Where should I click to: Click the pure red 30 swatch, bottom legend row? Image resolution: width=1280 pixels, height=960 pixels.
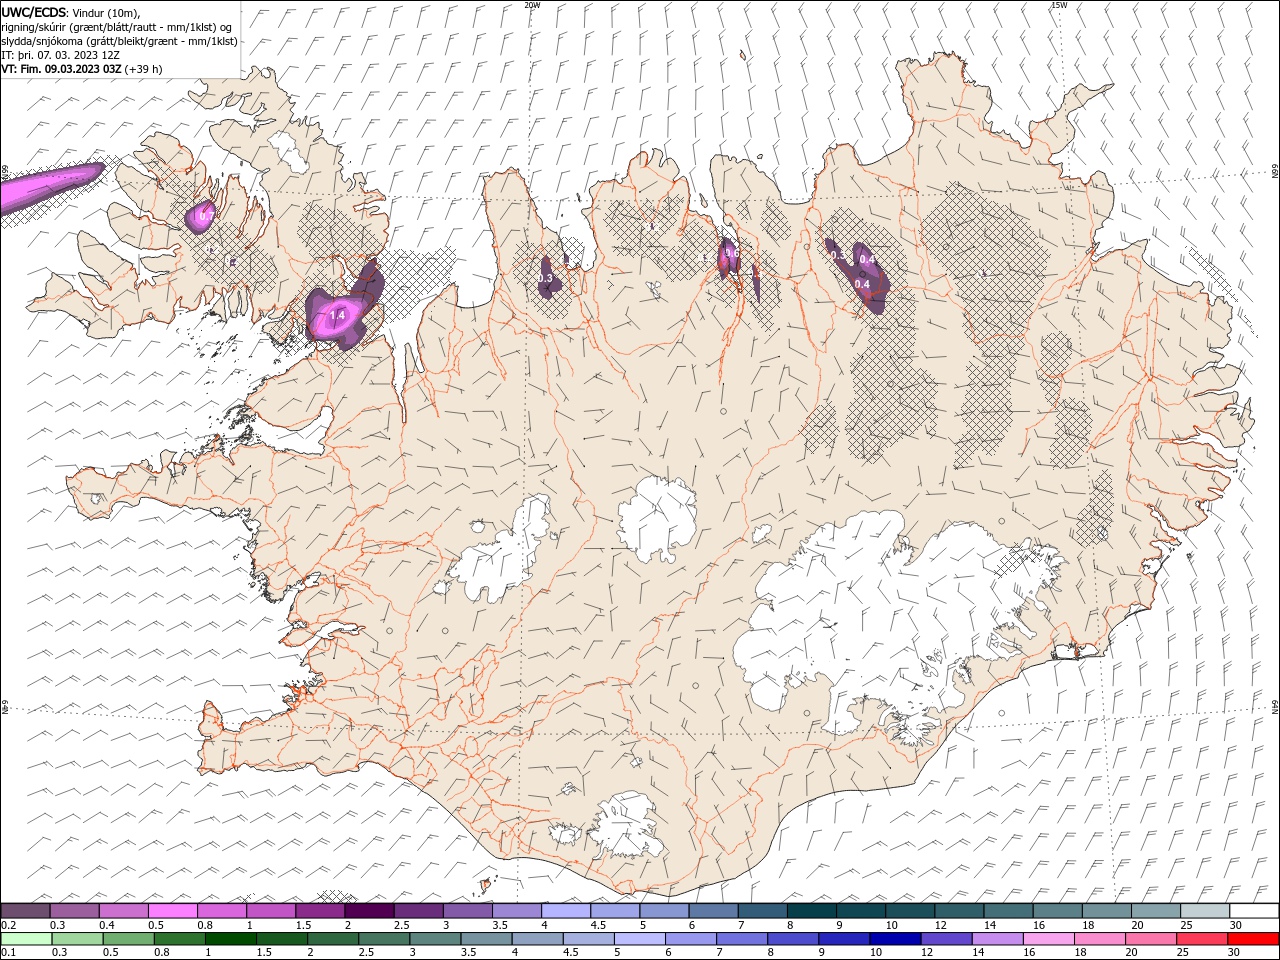[x=1253, y=939]
